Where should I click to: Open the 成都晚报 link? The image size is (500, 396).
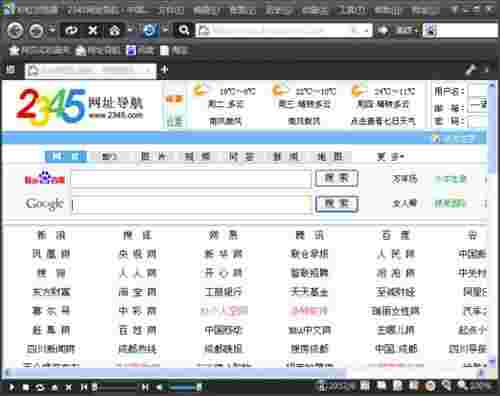click(x=223, y=349)
